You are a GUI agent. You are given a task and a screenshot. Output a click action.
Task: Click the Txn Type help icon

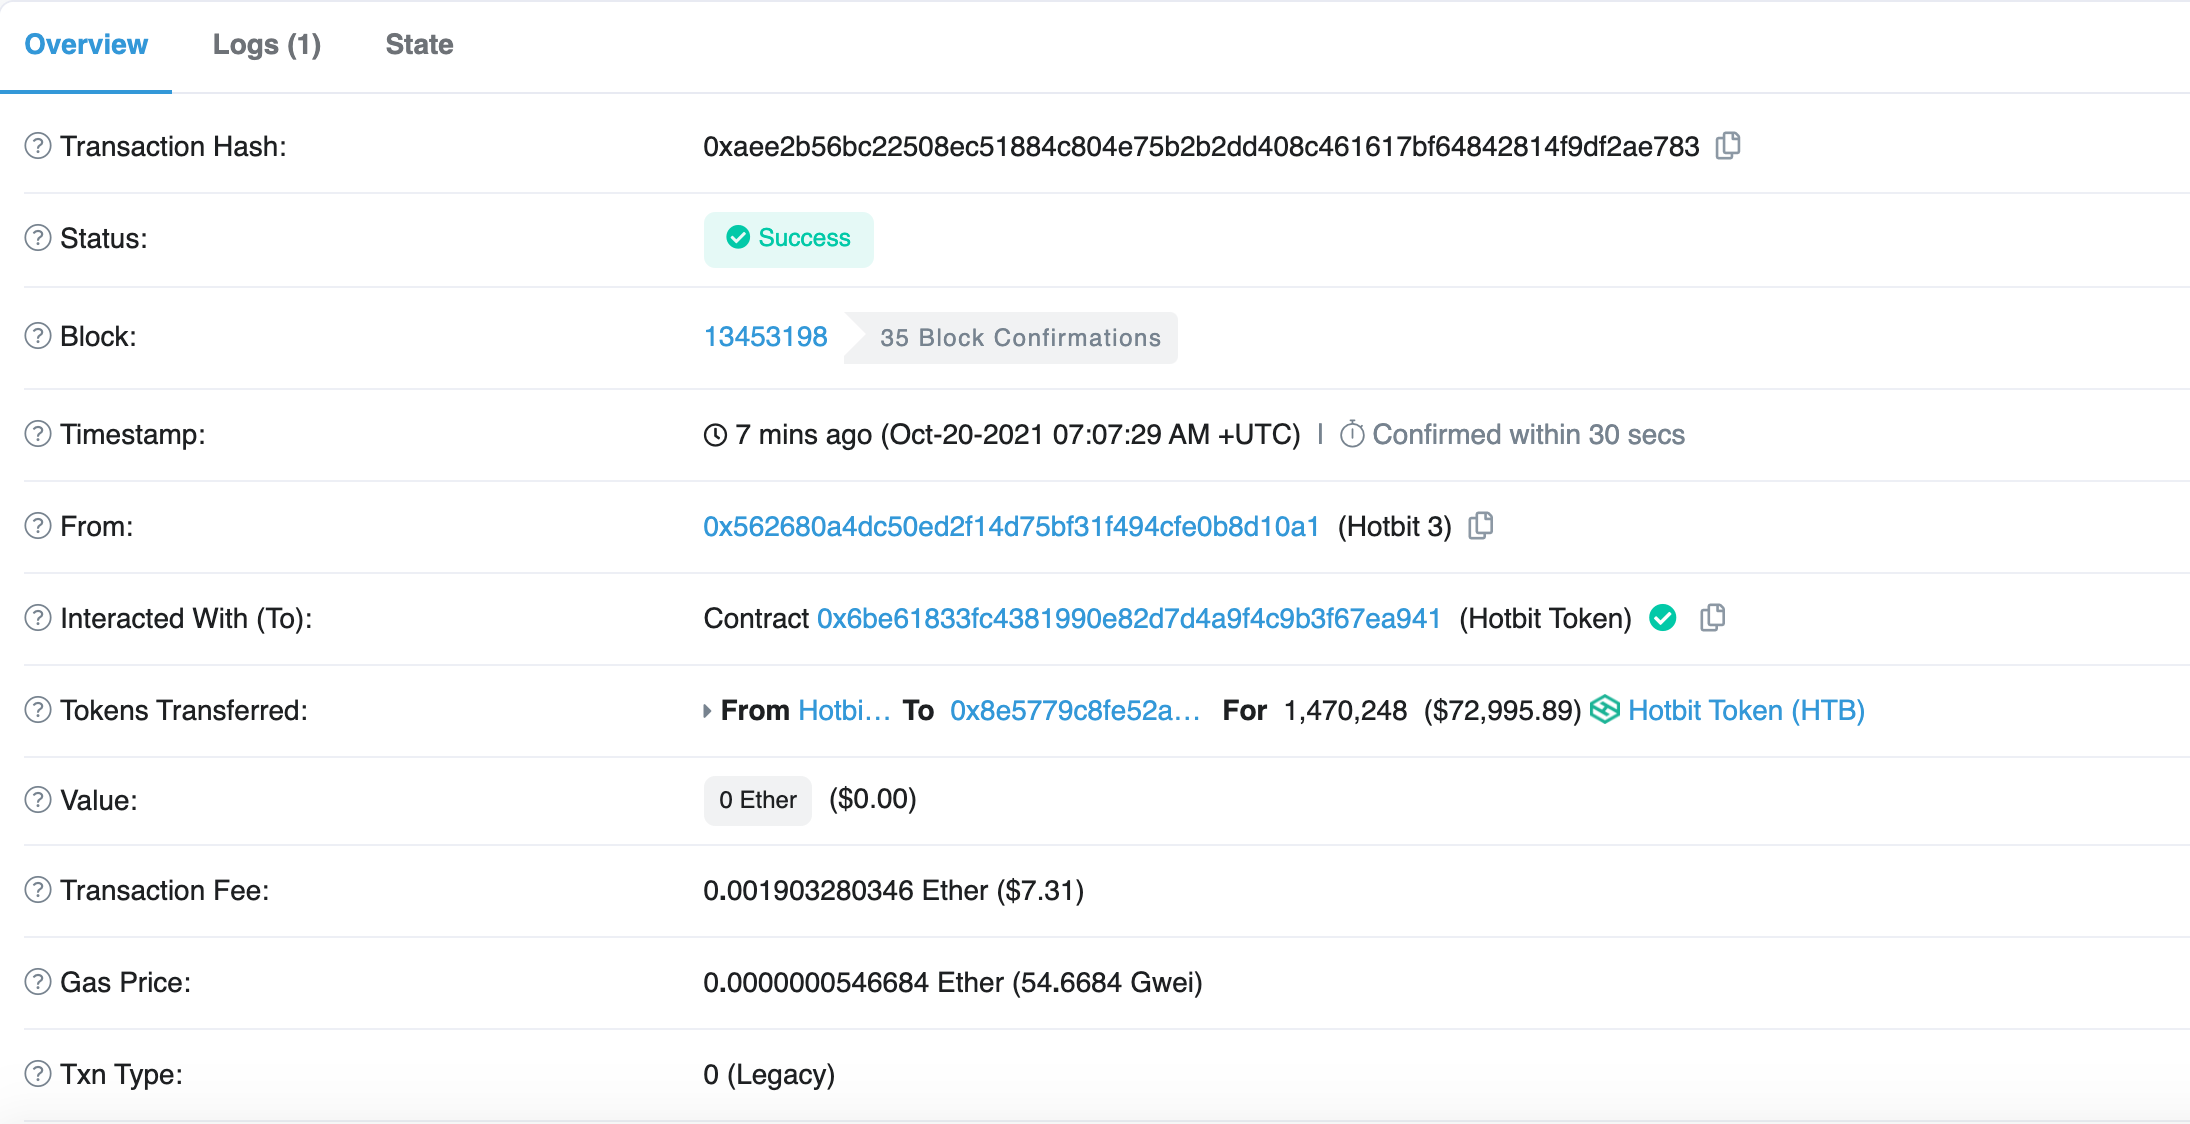38,1074
